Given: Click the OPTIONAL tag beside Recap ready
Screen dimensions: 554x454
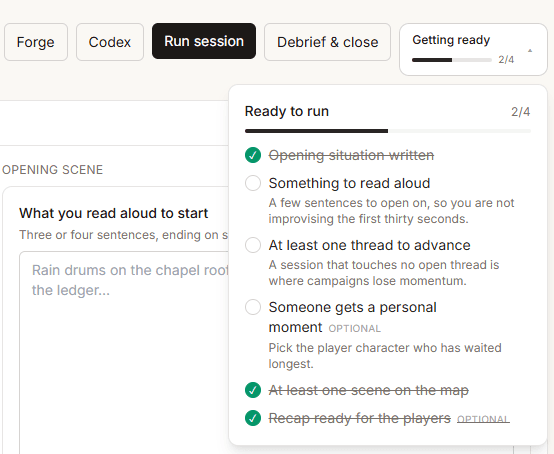Looking at the screenshot, I should [483, 419].
